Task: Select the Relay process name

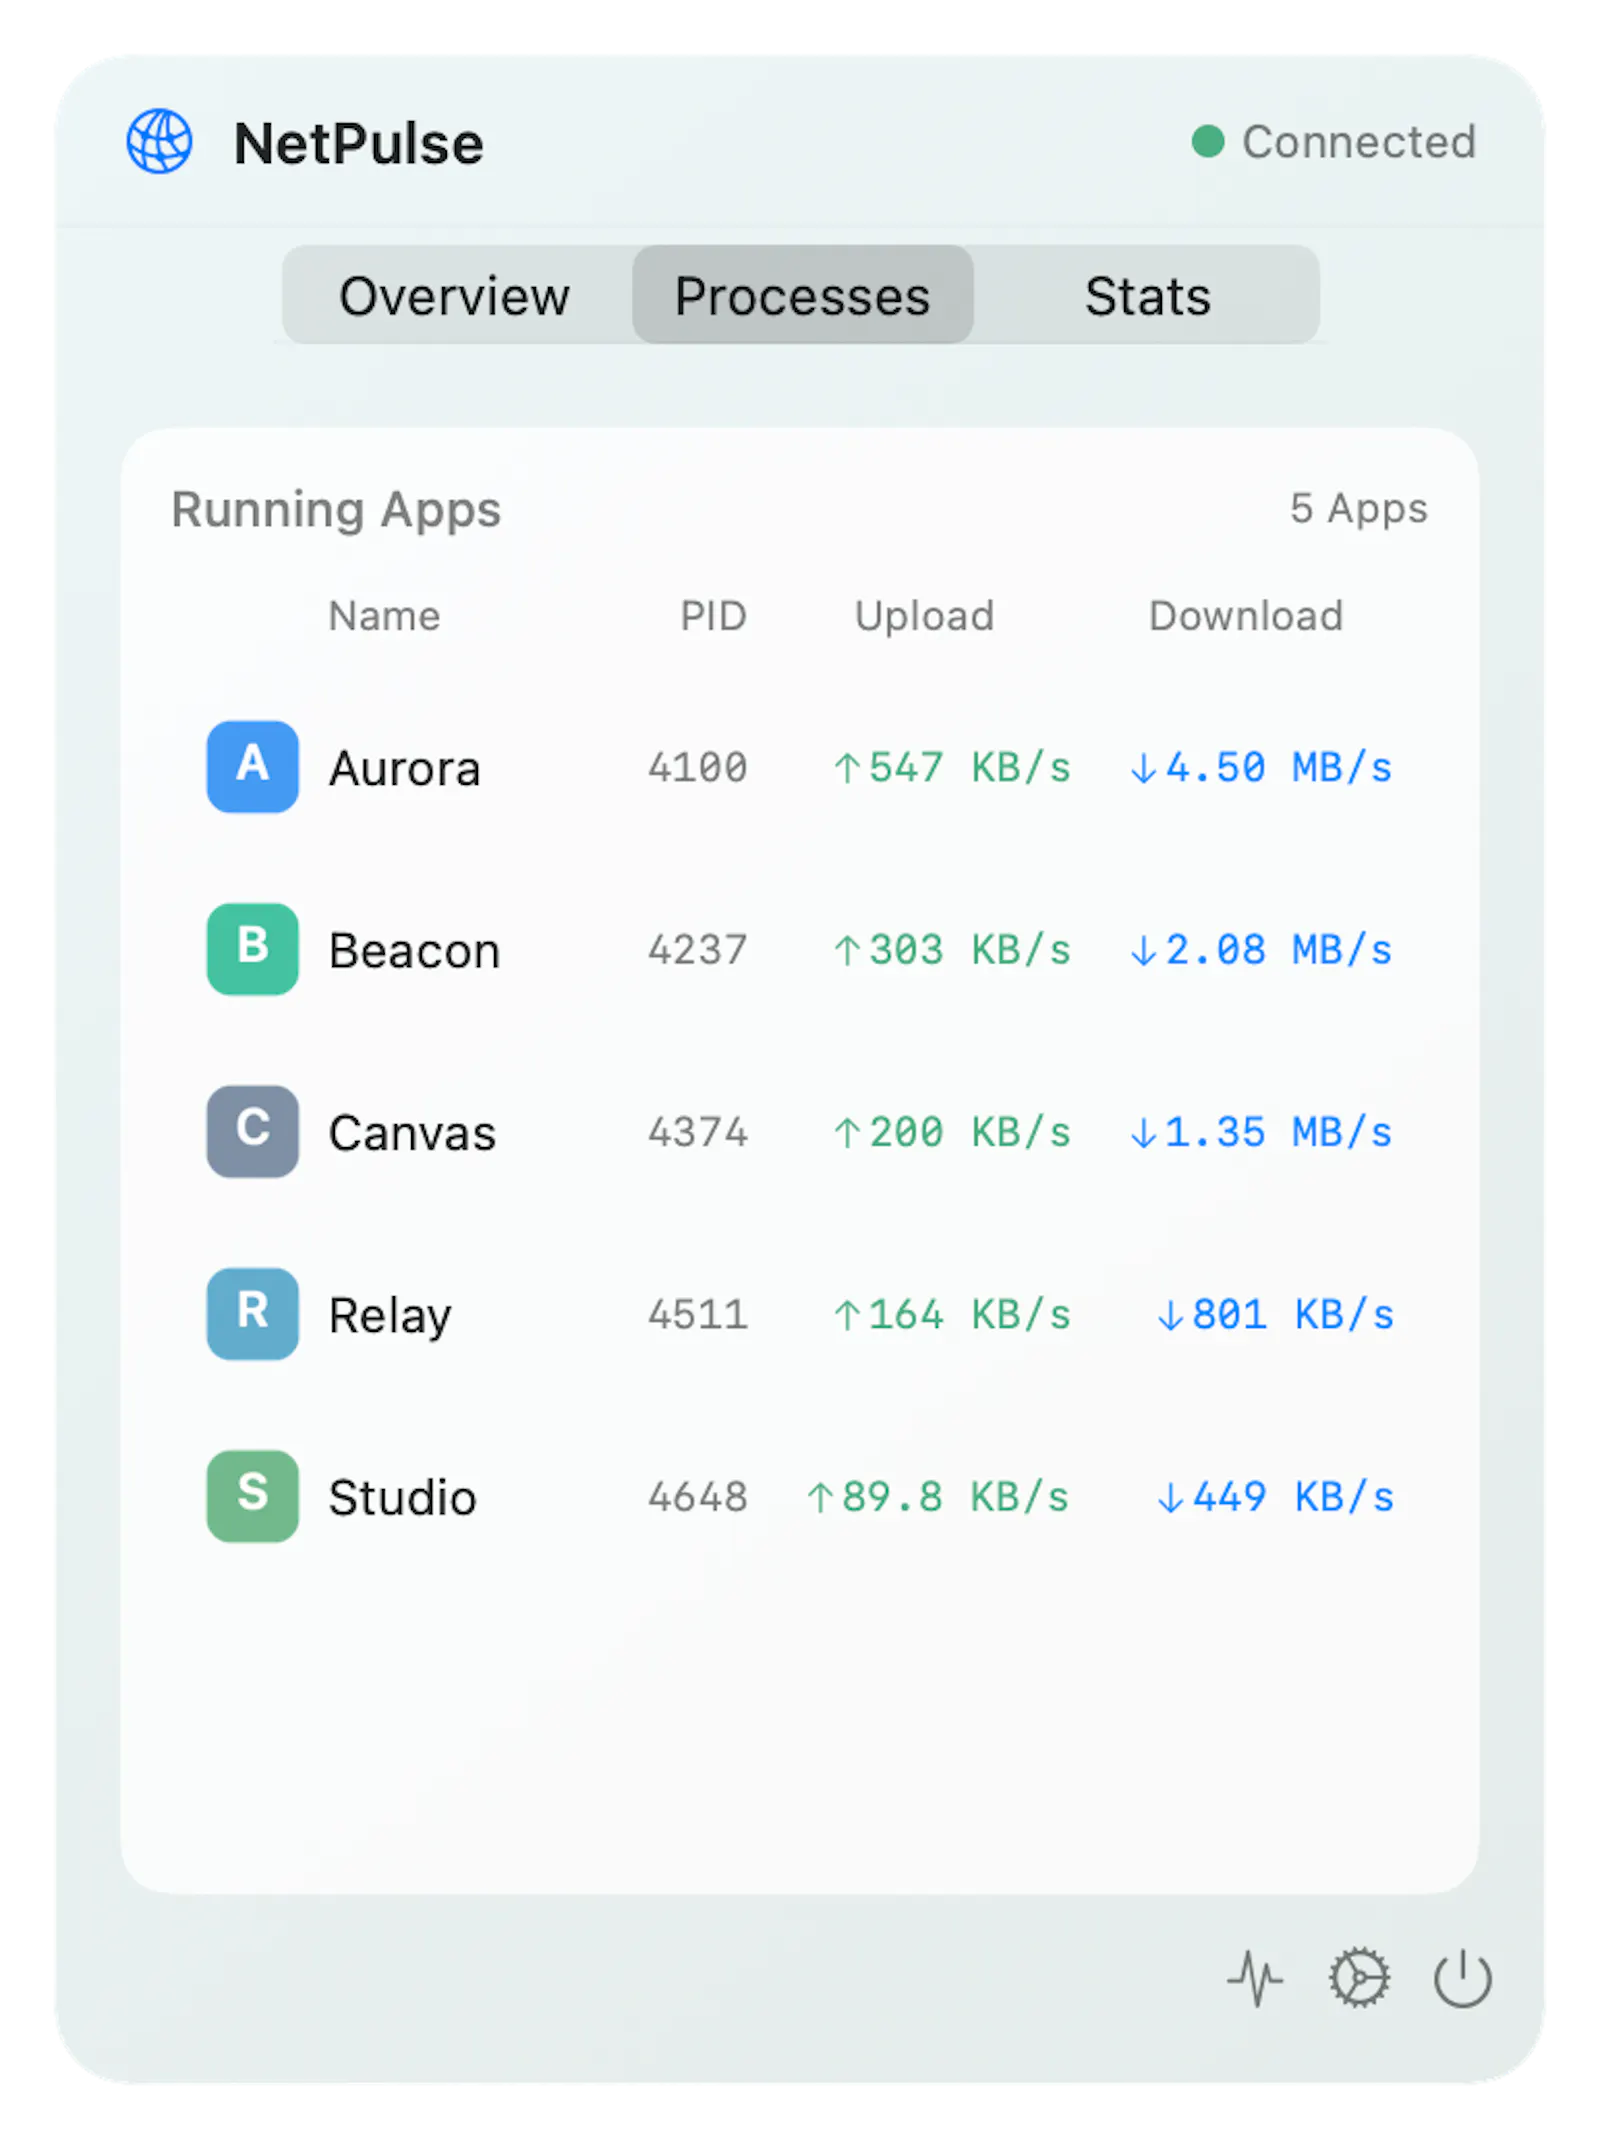Action: tap(390, 1315)
